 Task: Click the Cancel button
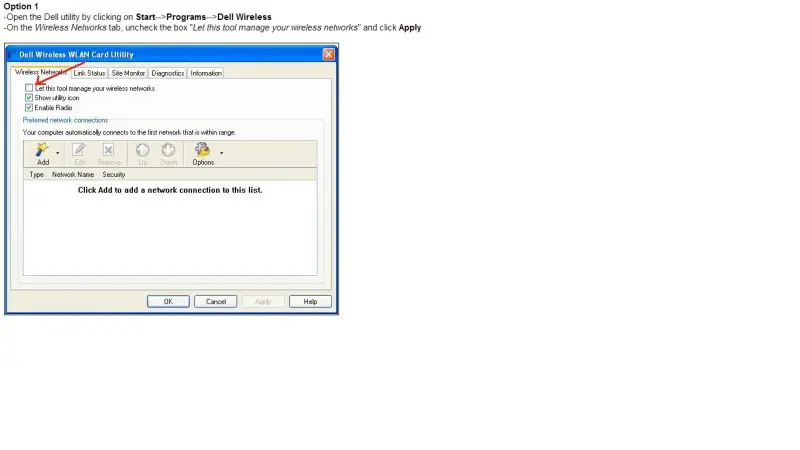(216, 302)
